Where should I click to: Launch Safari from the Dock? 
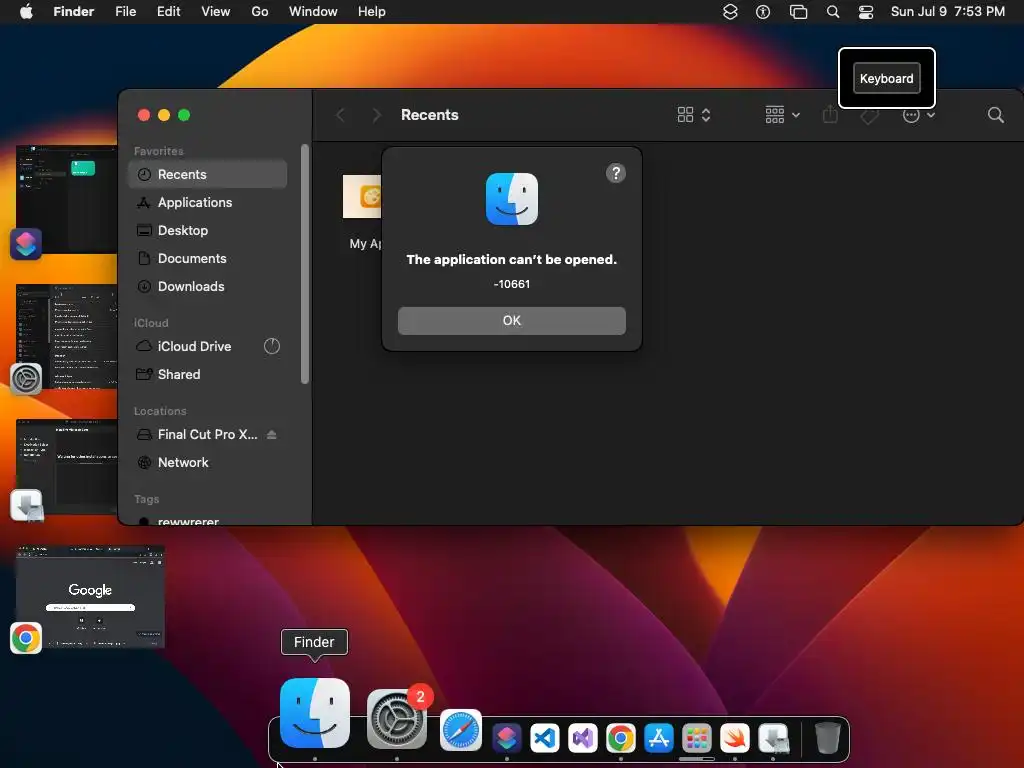(460, 730)
